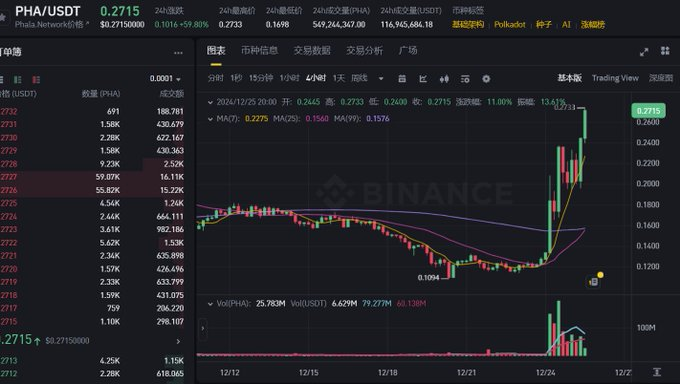
Task: Switch to the 交易数据 tab
Action: coord(312,51)
